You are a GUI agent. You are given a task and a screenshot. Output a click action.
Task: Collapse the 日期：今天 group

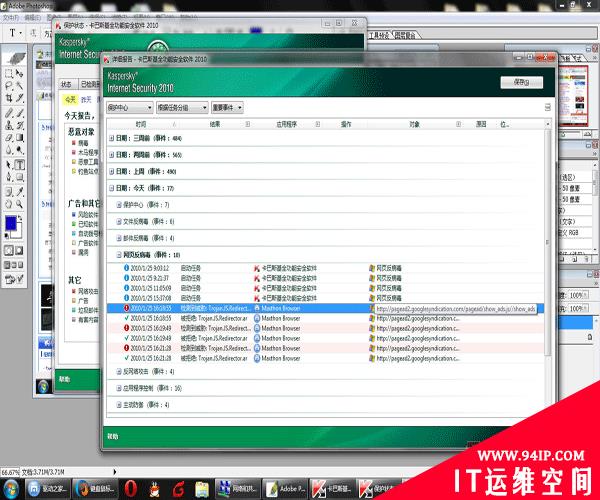point(111,188)
